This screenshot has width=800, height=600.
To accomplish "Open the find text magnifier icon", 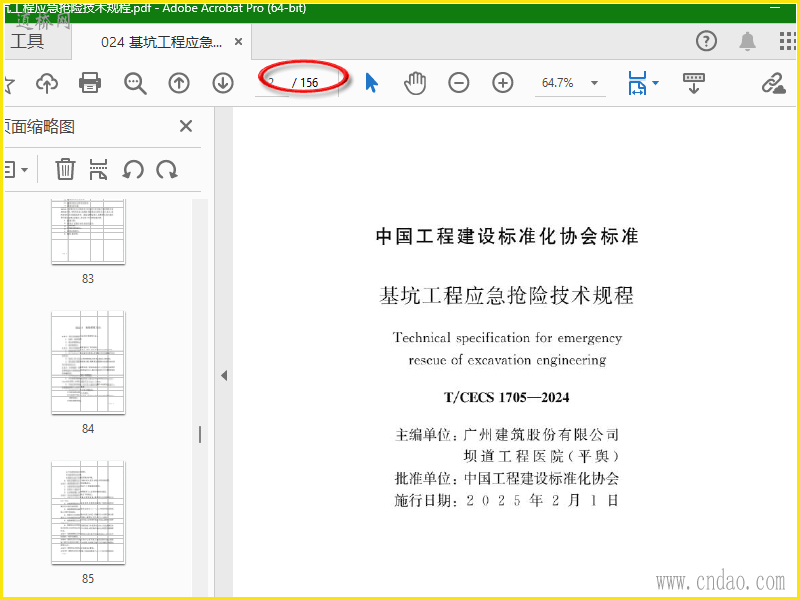I will tap(135, 83).
